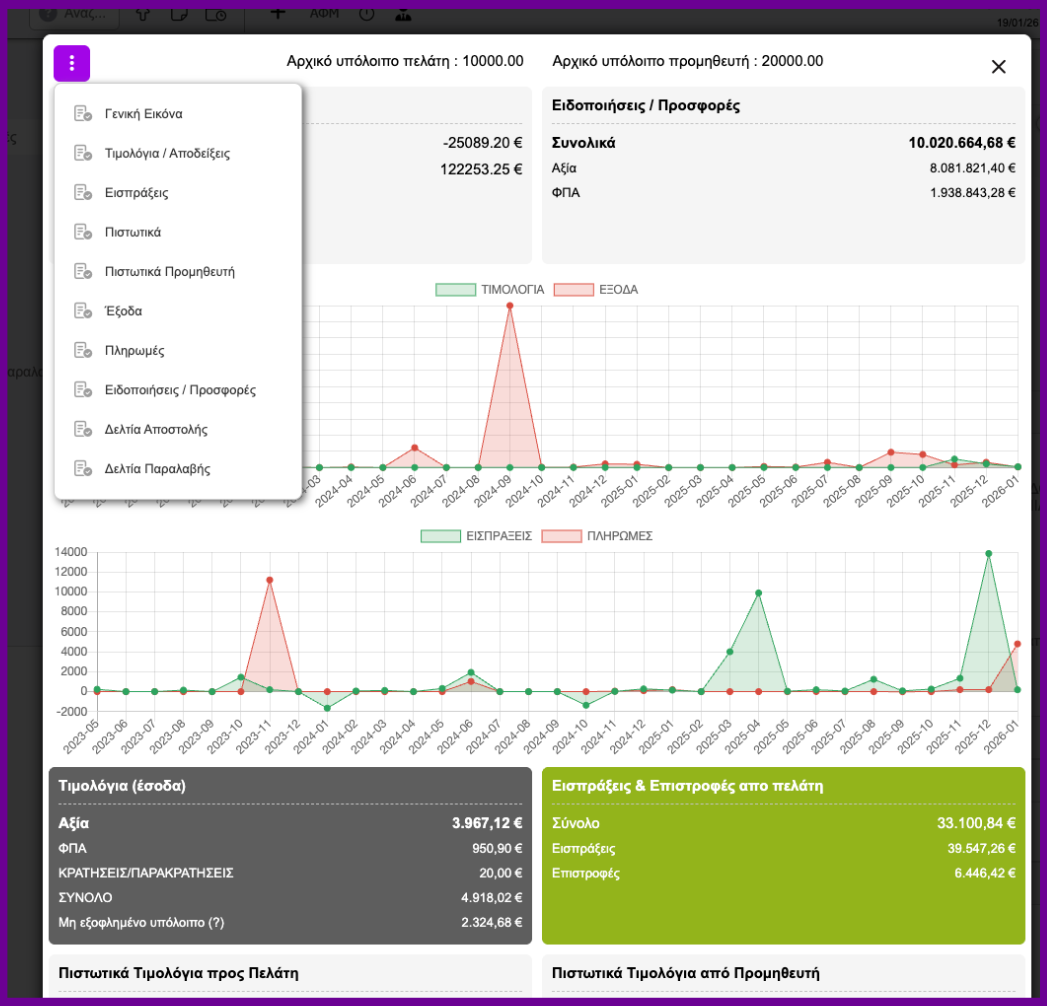Click the icon beside Εισπράξεις menu entry

click(x=83, y=192)
